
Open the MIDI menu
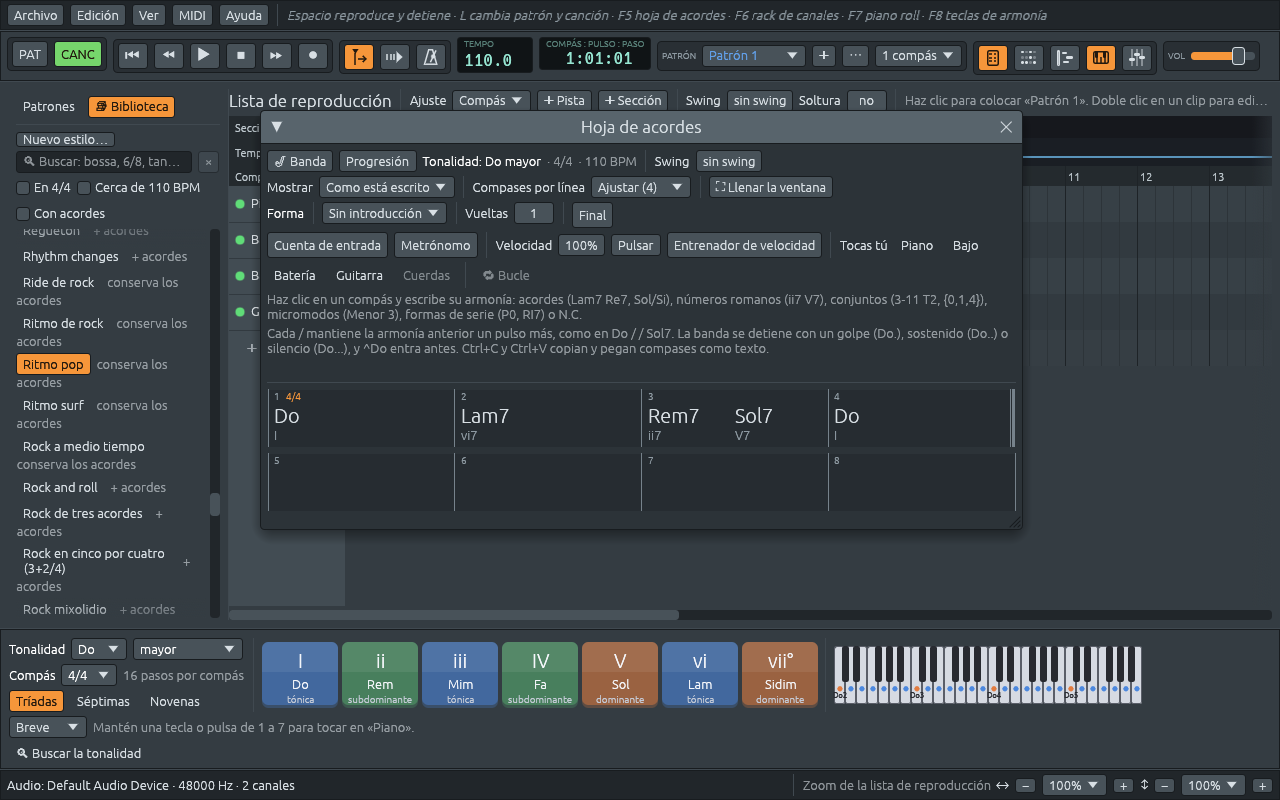coord(192,15)
